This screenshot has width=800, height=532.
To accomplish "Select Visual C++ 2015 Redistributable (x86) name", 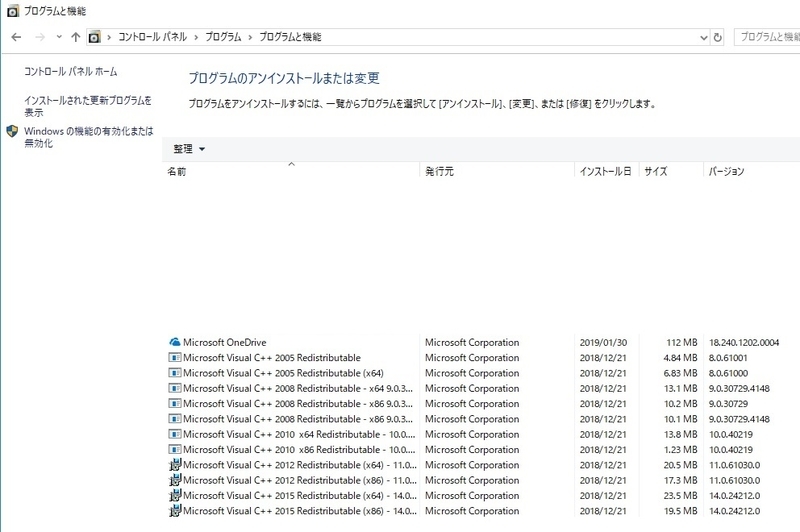I will 300,511.
